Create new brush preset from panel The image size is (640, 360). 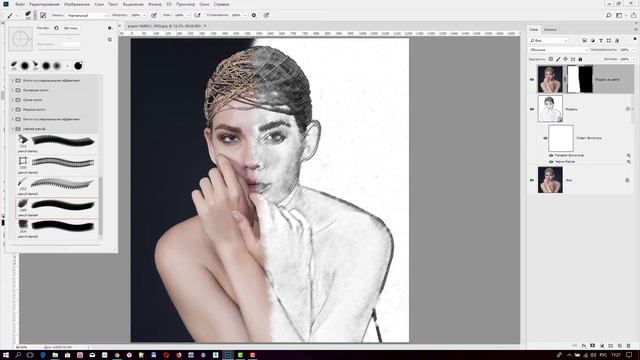(x=109, y=40)
